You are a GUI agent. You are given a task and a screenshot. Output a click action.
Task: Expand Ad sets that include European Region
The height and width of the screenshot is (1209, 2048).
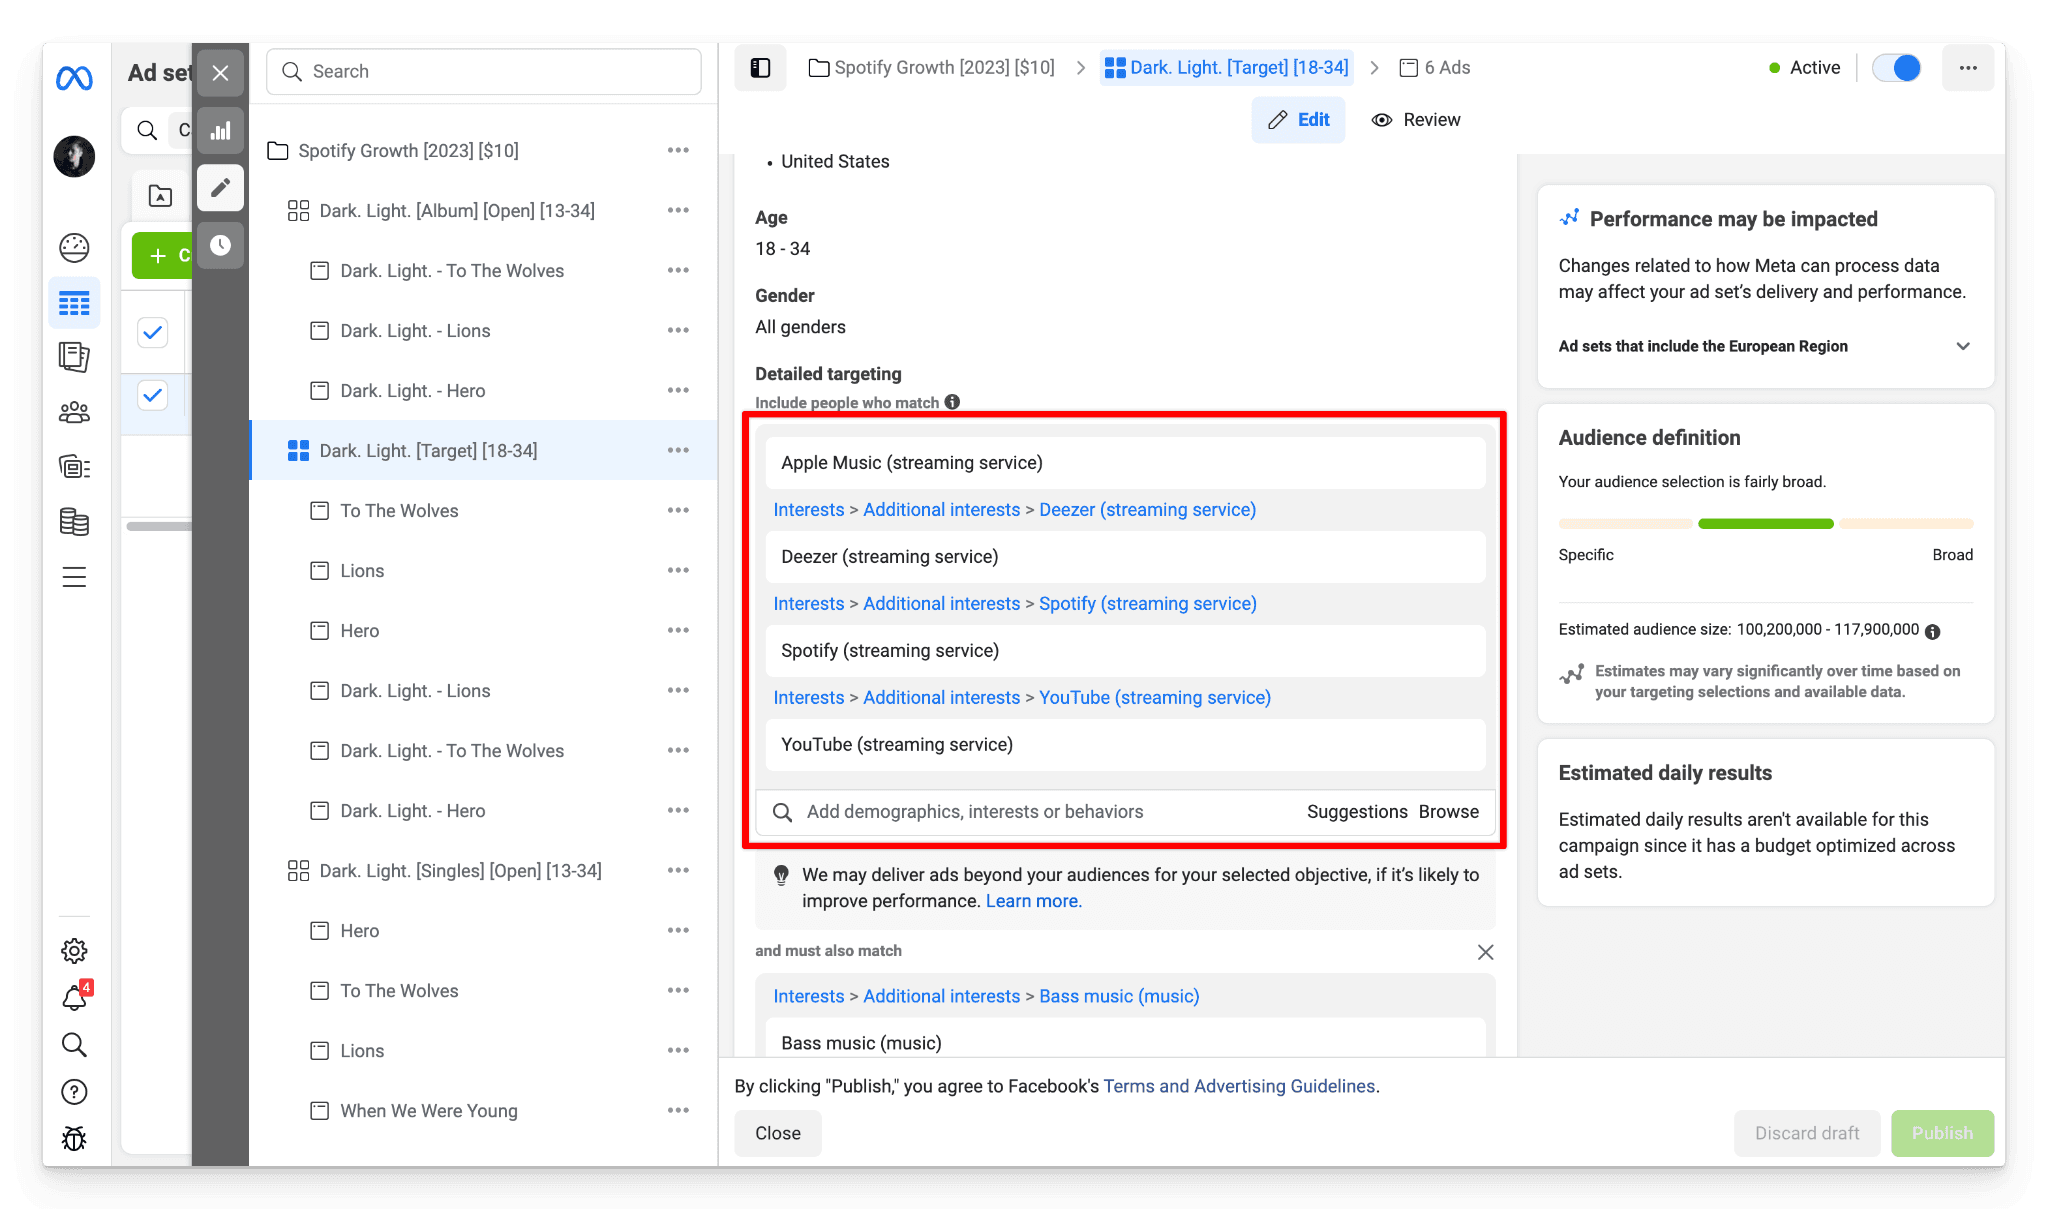pos(1962,346)
